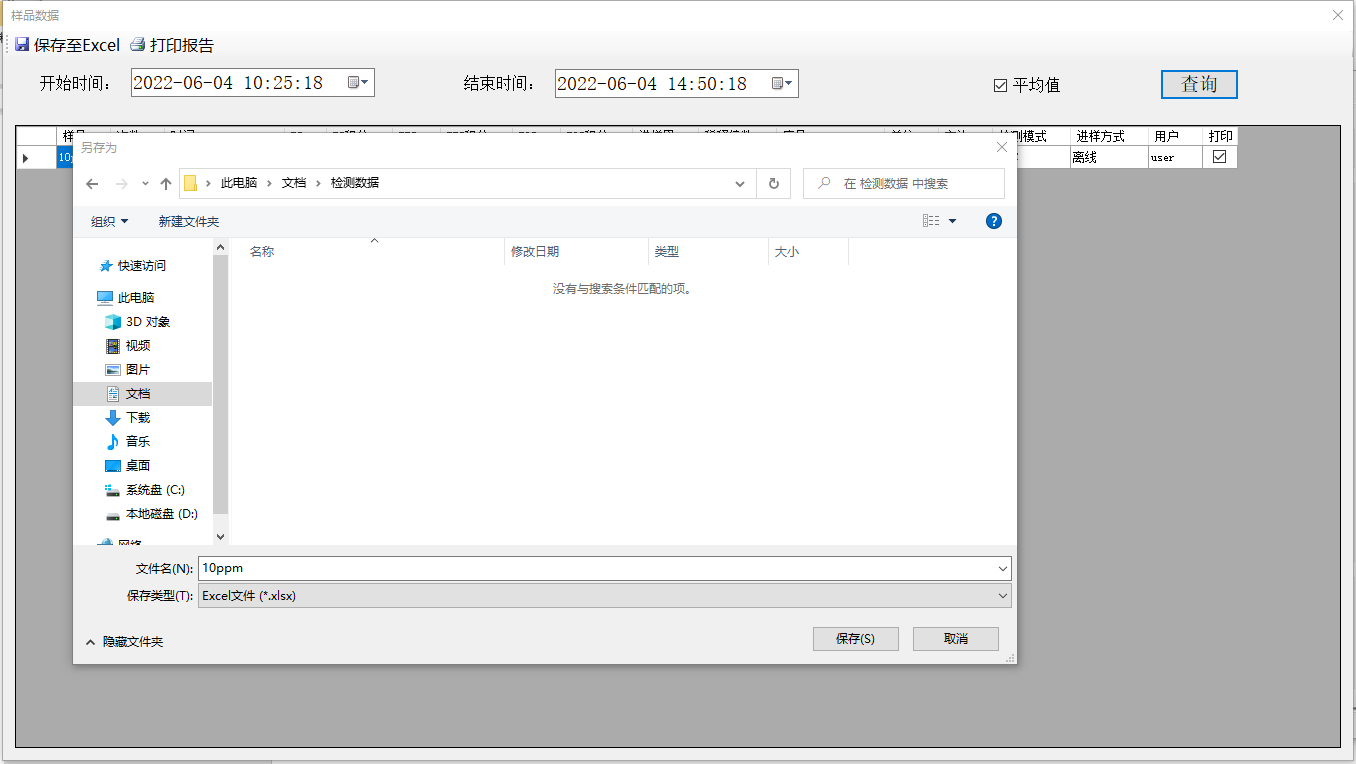Select 检测数据 in the address breadcrumb
1356x764 pixels.
(x=355, y=183)
